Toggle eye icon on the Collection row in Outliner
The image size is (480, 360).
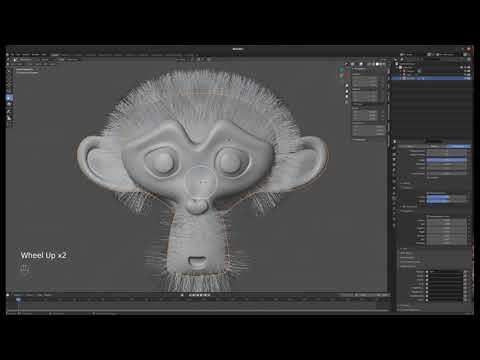tap(466, 67)
